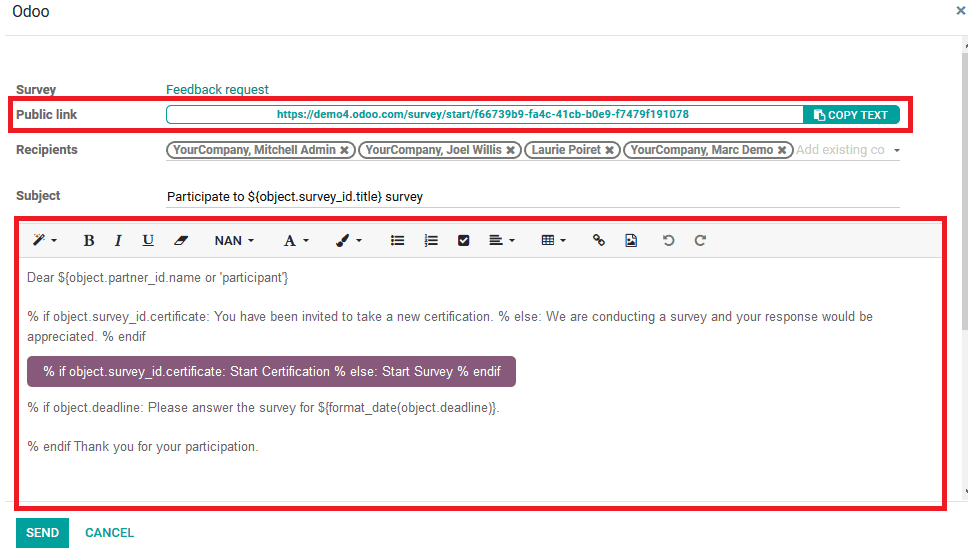Open the insert table dropdown
This screenshot has height=559, width=973.
pyautogui.click(x=554, y=241)
